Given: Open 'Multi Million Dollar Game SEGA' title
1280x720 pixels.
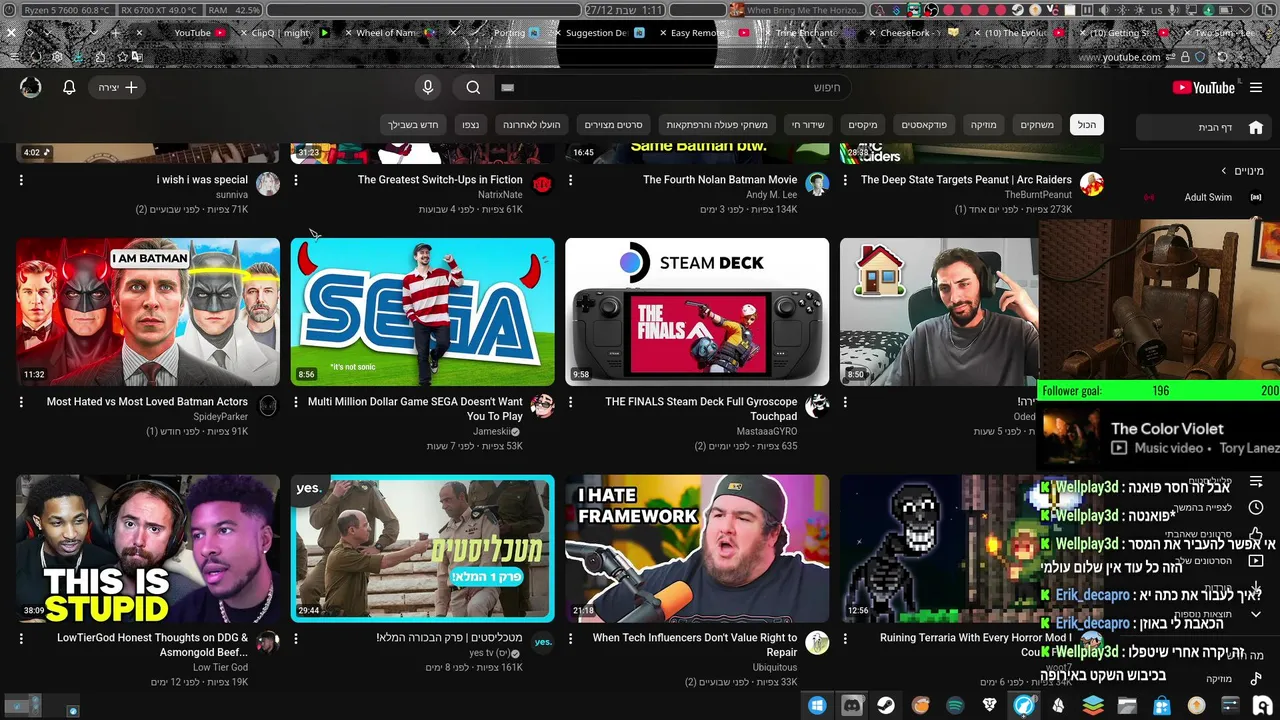Looking at the screenshot, I should point(415,409).
